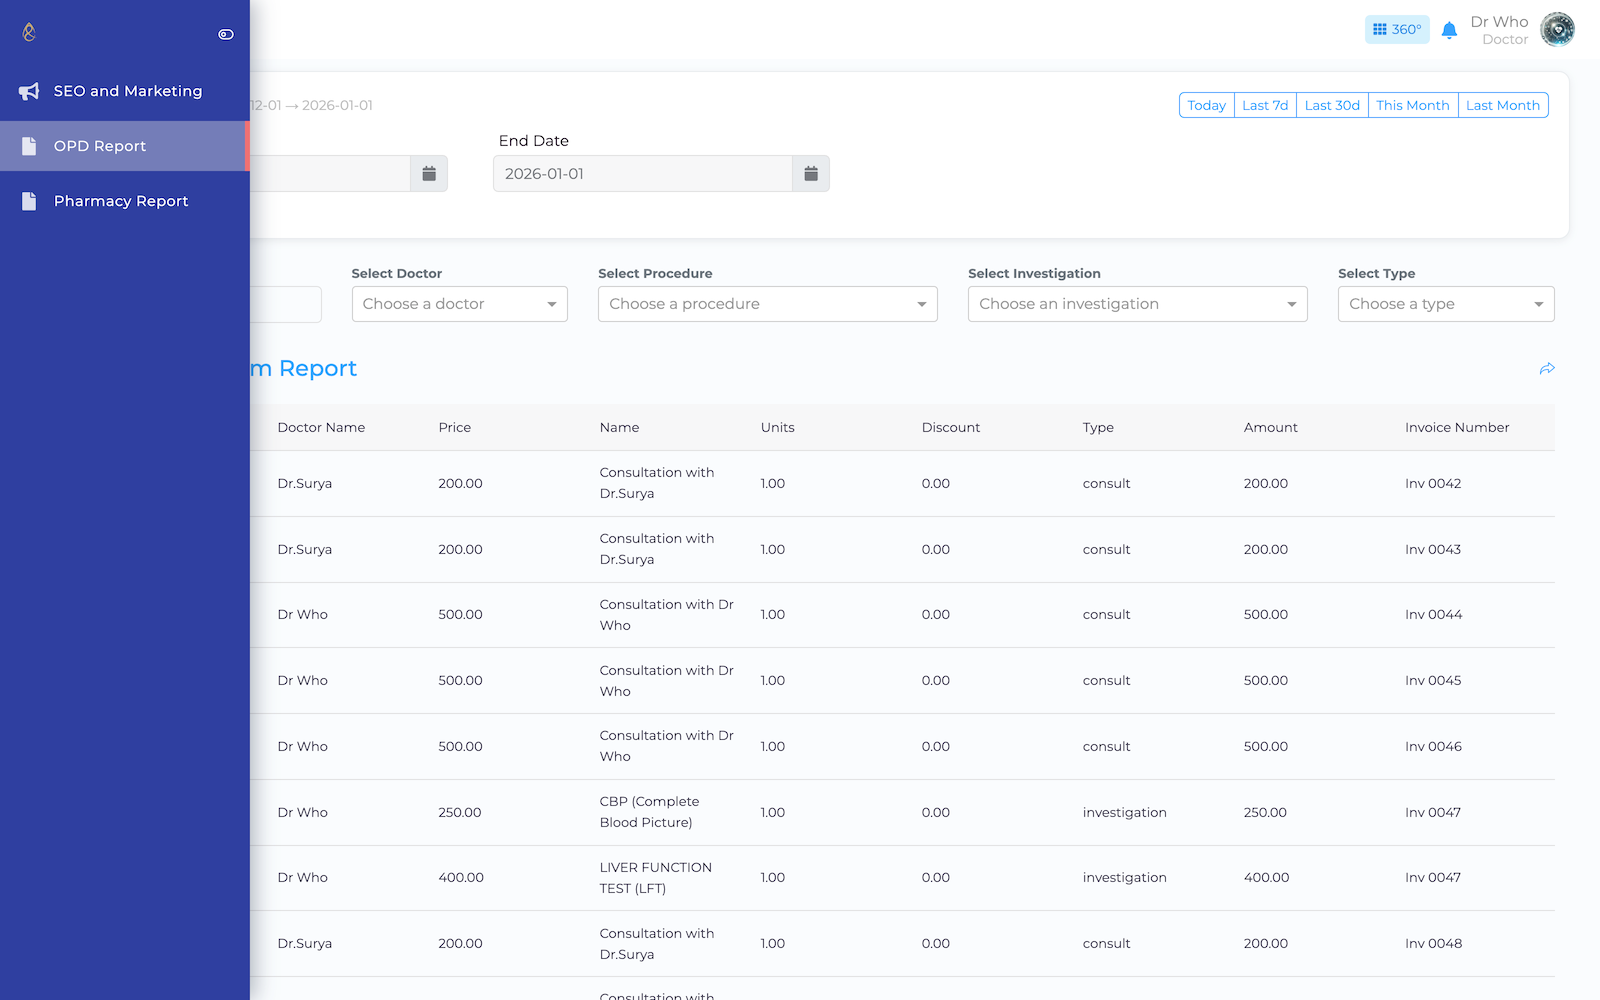1600x1000 pixels.
Task: Click the End Date input field
Action: pos(643,174)
